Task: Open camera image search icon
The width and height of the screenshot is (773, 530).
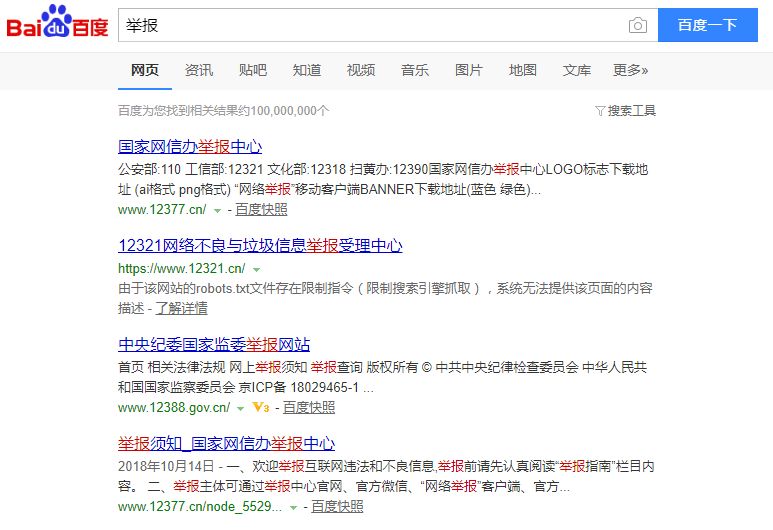Action: point(637,25)
